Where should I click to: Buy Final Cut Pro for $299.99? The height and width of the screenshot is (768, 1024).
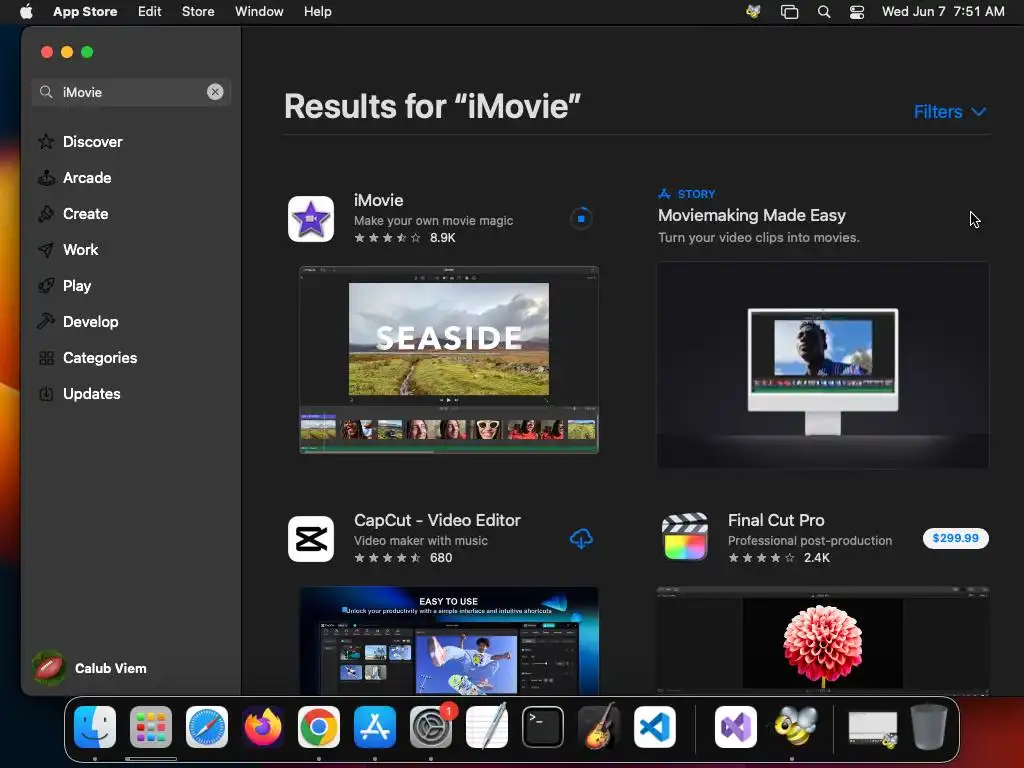tap(955, 538)
